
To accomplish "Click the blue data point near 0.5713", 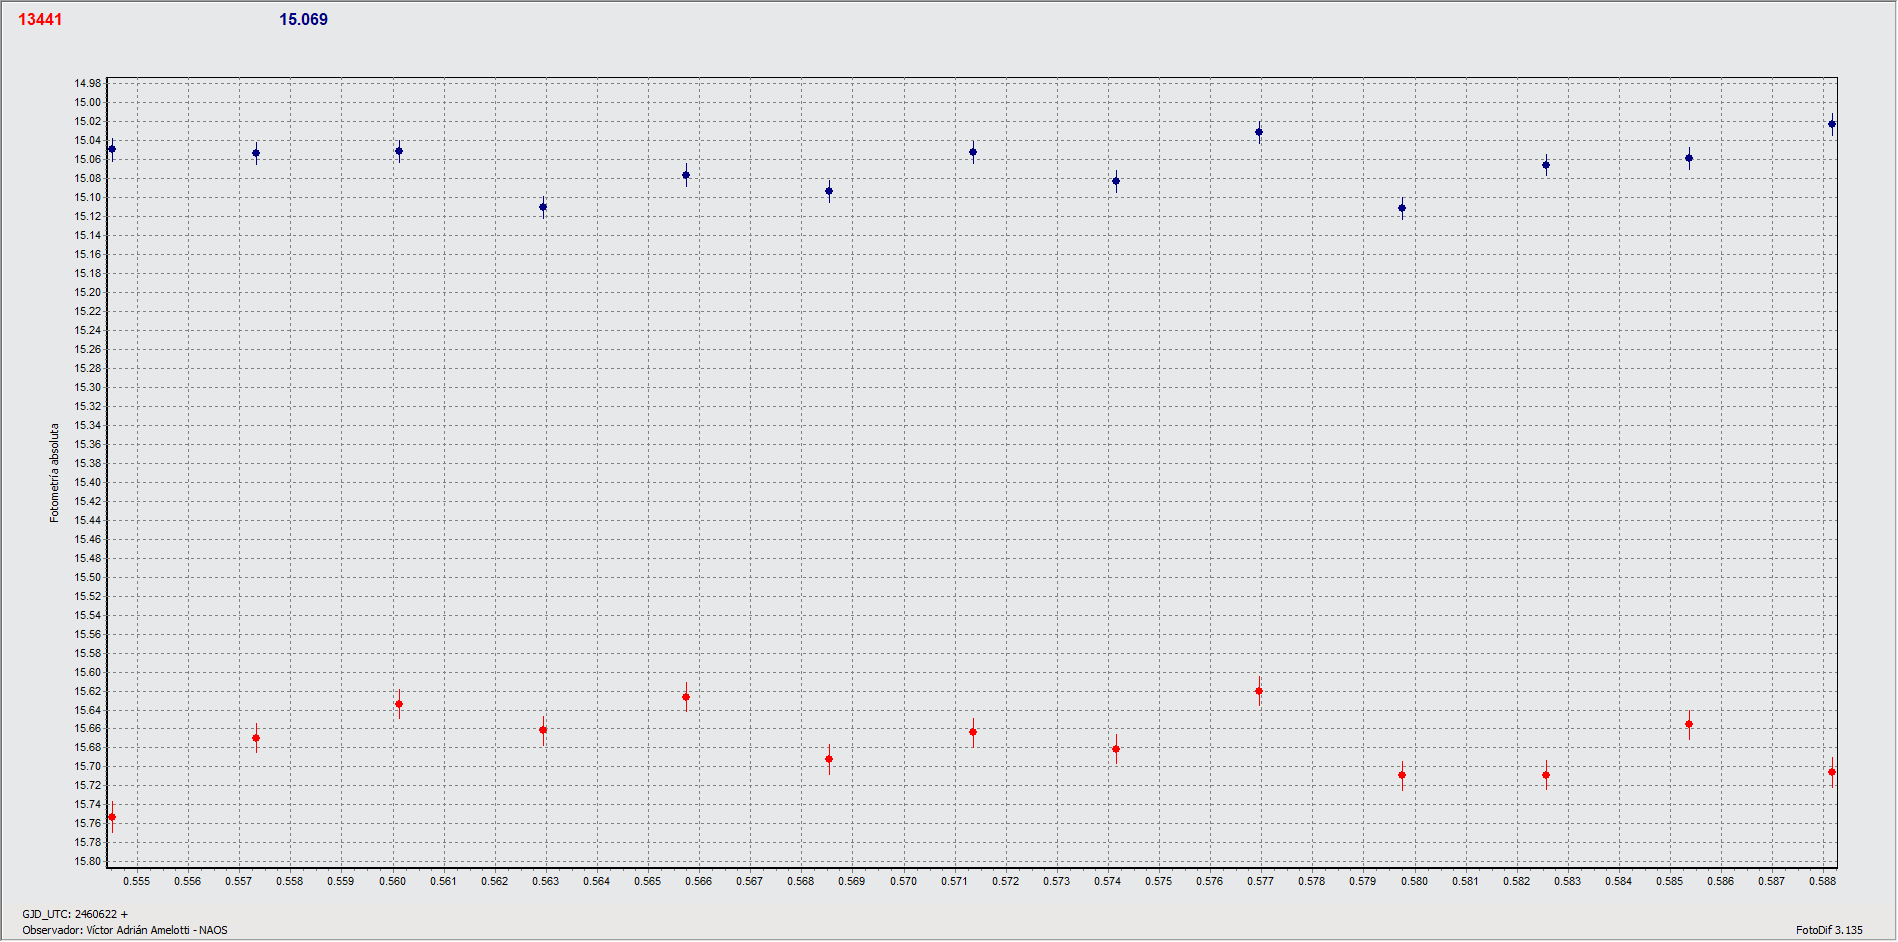I will 973,152.
